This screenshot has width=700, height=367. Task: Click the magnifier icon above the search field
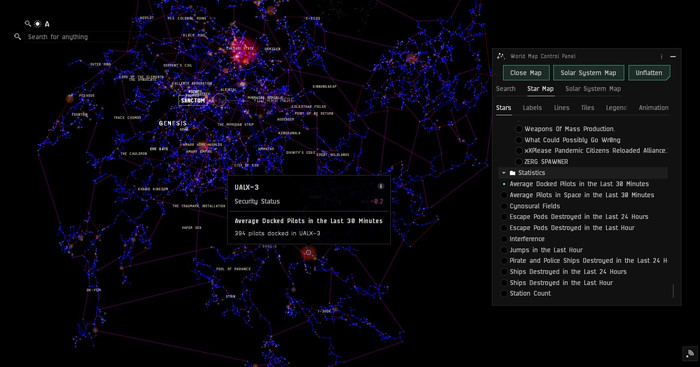coord(28,24)
